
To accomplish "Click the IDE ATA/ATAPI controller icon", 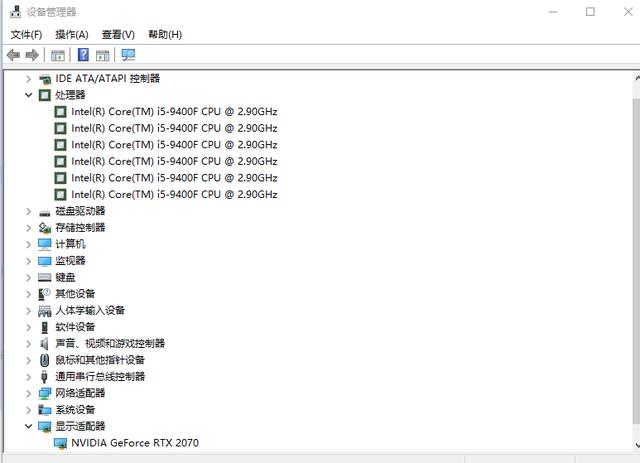I will 45,79.
